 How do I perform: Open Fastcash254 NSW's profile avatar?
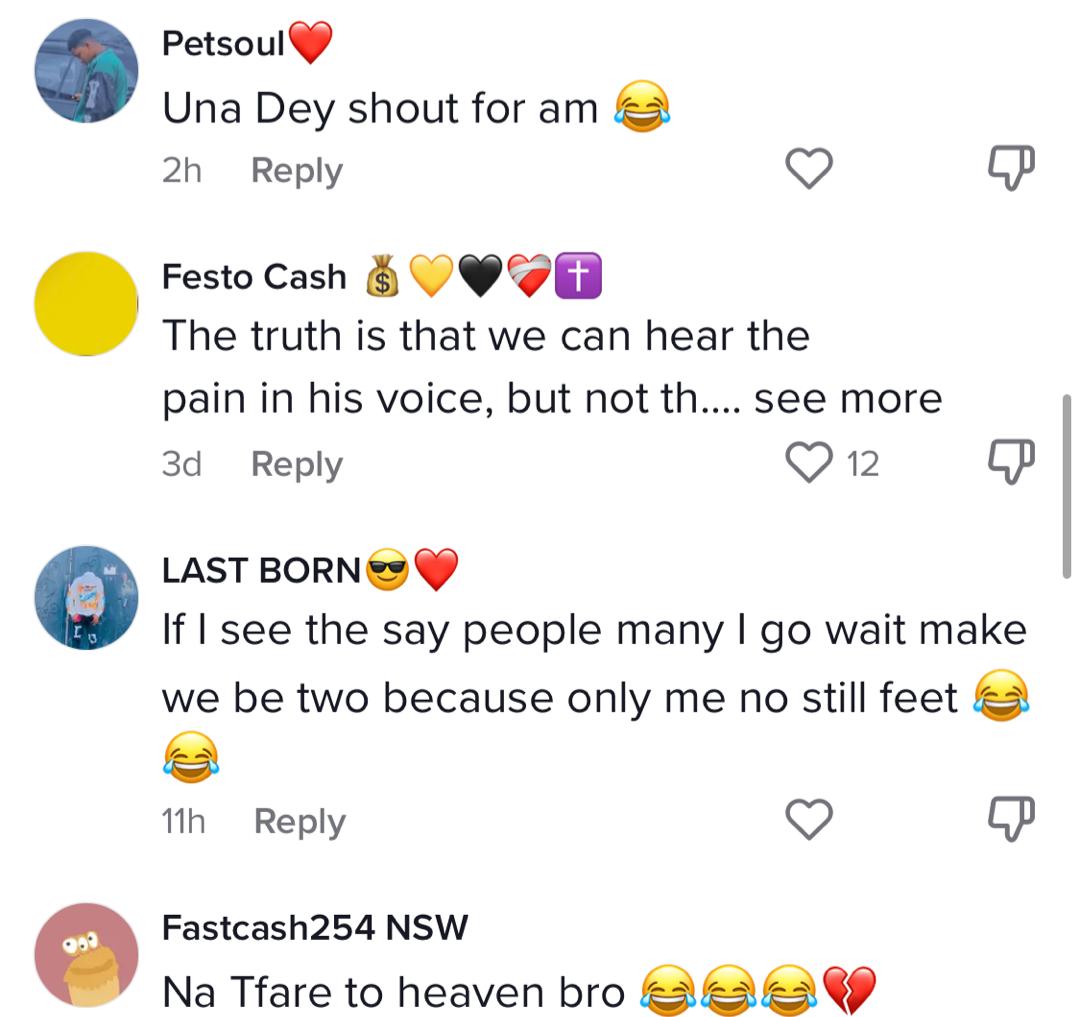click(x=86, y=955)
